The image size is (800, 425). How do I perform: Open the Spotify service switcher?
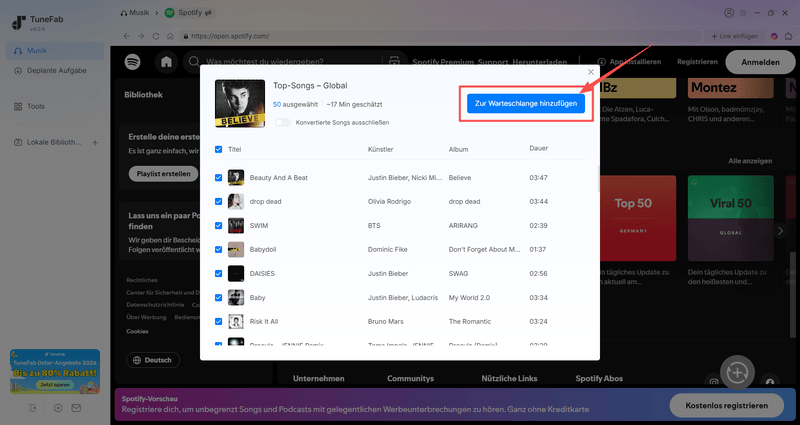[x=189, y=13]
